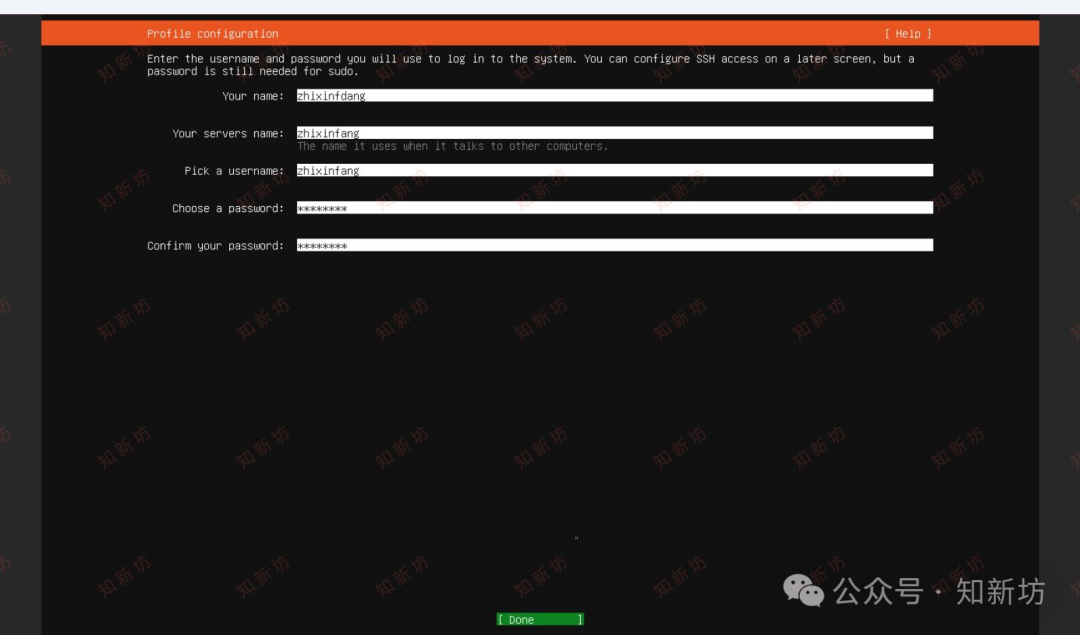Click the Profile configuration title text
The height and width of the screenshot is (635, 1080).
(212, 34)
